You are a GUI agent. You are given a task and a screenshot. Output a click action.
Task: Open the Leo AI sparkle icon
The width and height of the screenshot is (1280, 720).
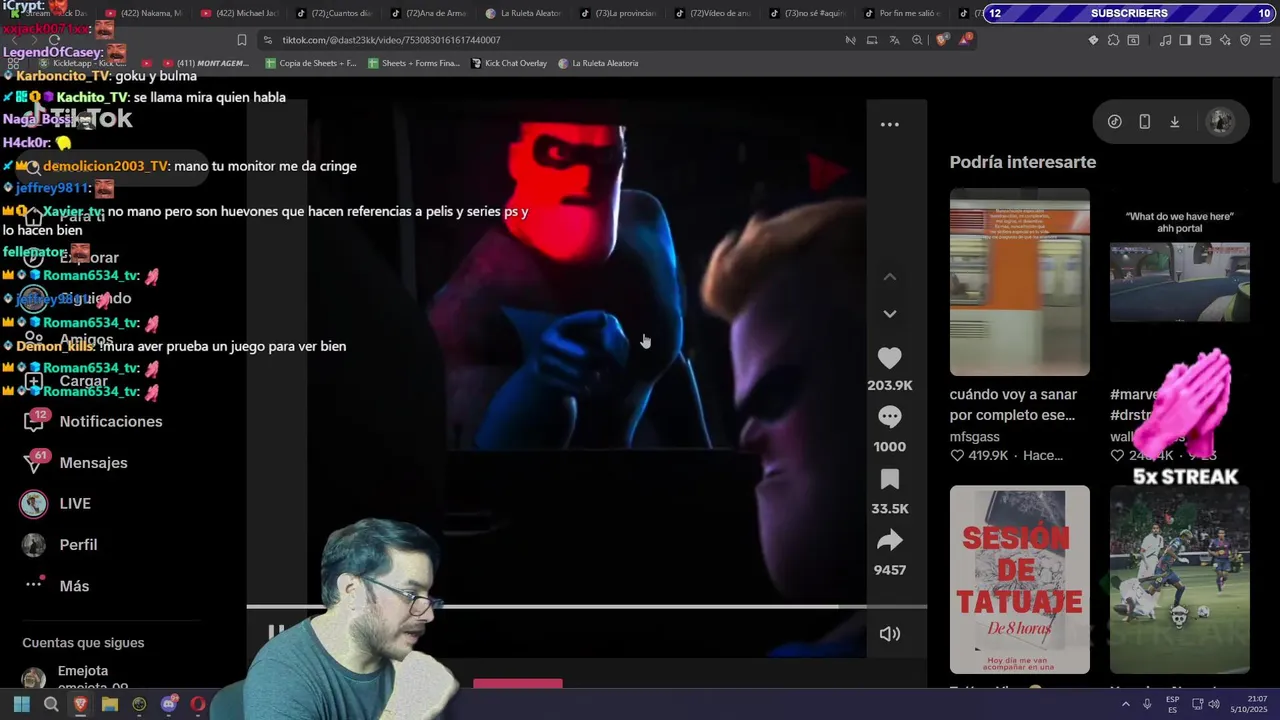(x=1225, y=40)
